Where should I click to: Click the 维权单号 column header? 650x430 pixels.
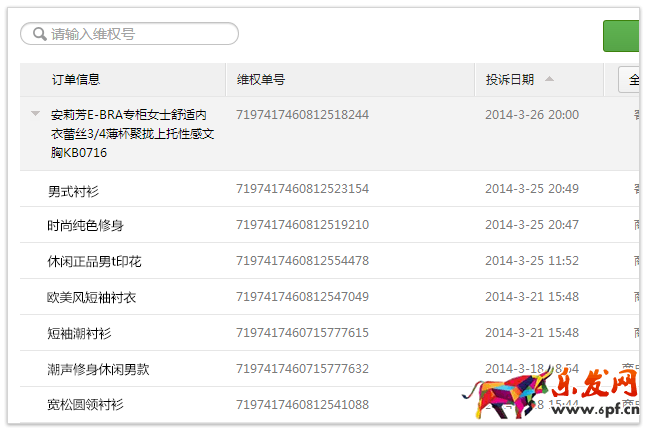click(261, 80)
